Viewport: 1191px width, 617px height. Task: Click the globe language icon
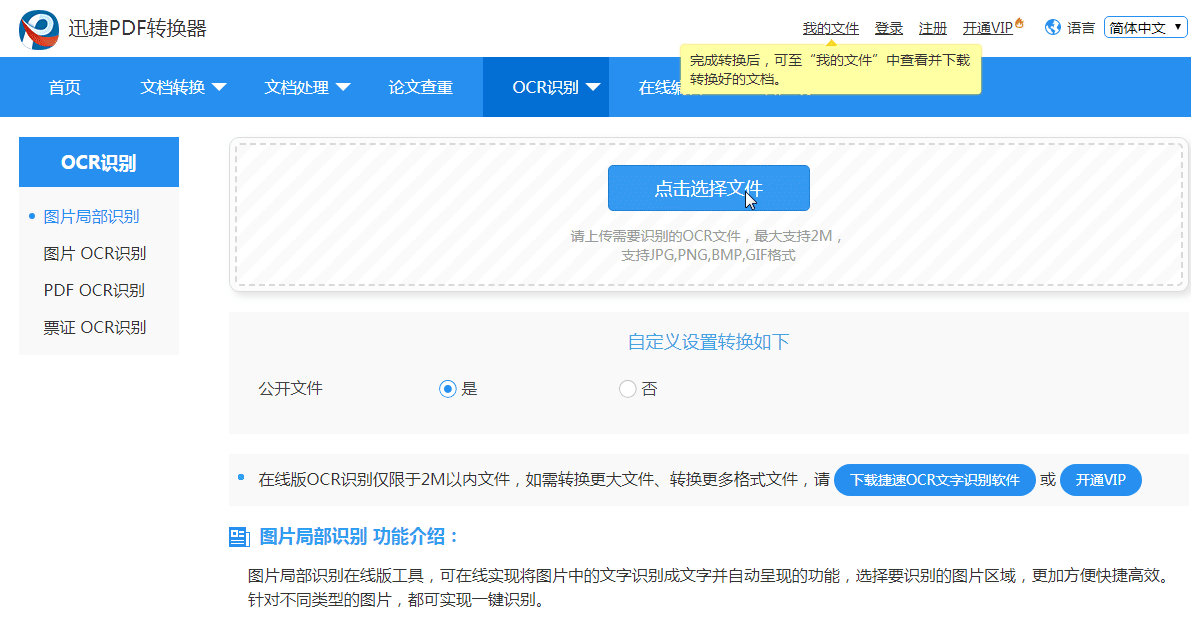(x=1052, y=27)
